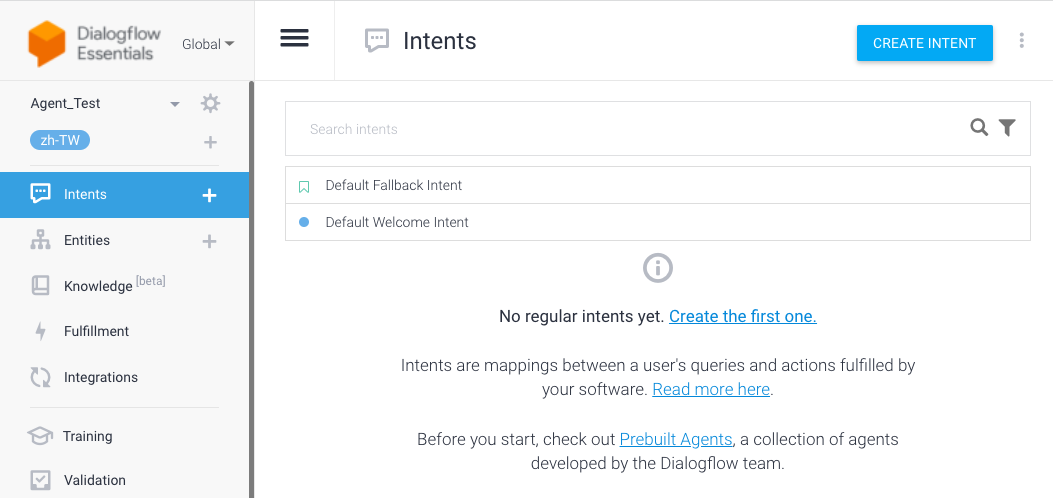
Task: Click the search magnifier icon
Action: pos(979,128)
